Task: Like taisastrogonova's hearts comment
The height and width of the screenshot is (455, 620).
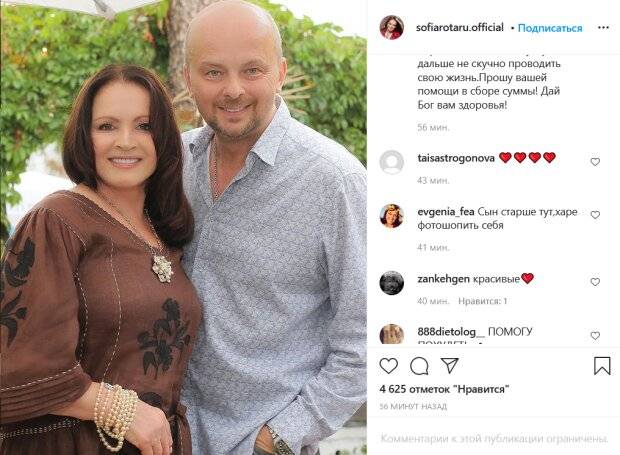Action: (595, 162)
